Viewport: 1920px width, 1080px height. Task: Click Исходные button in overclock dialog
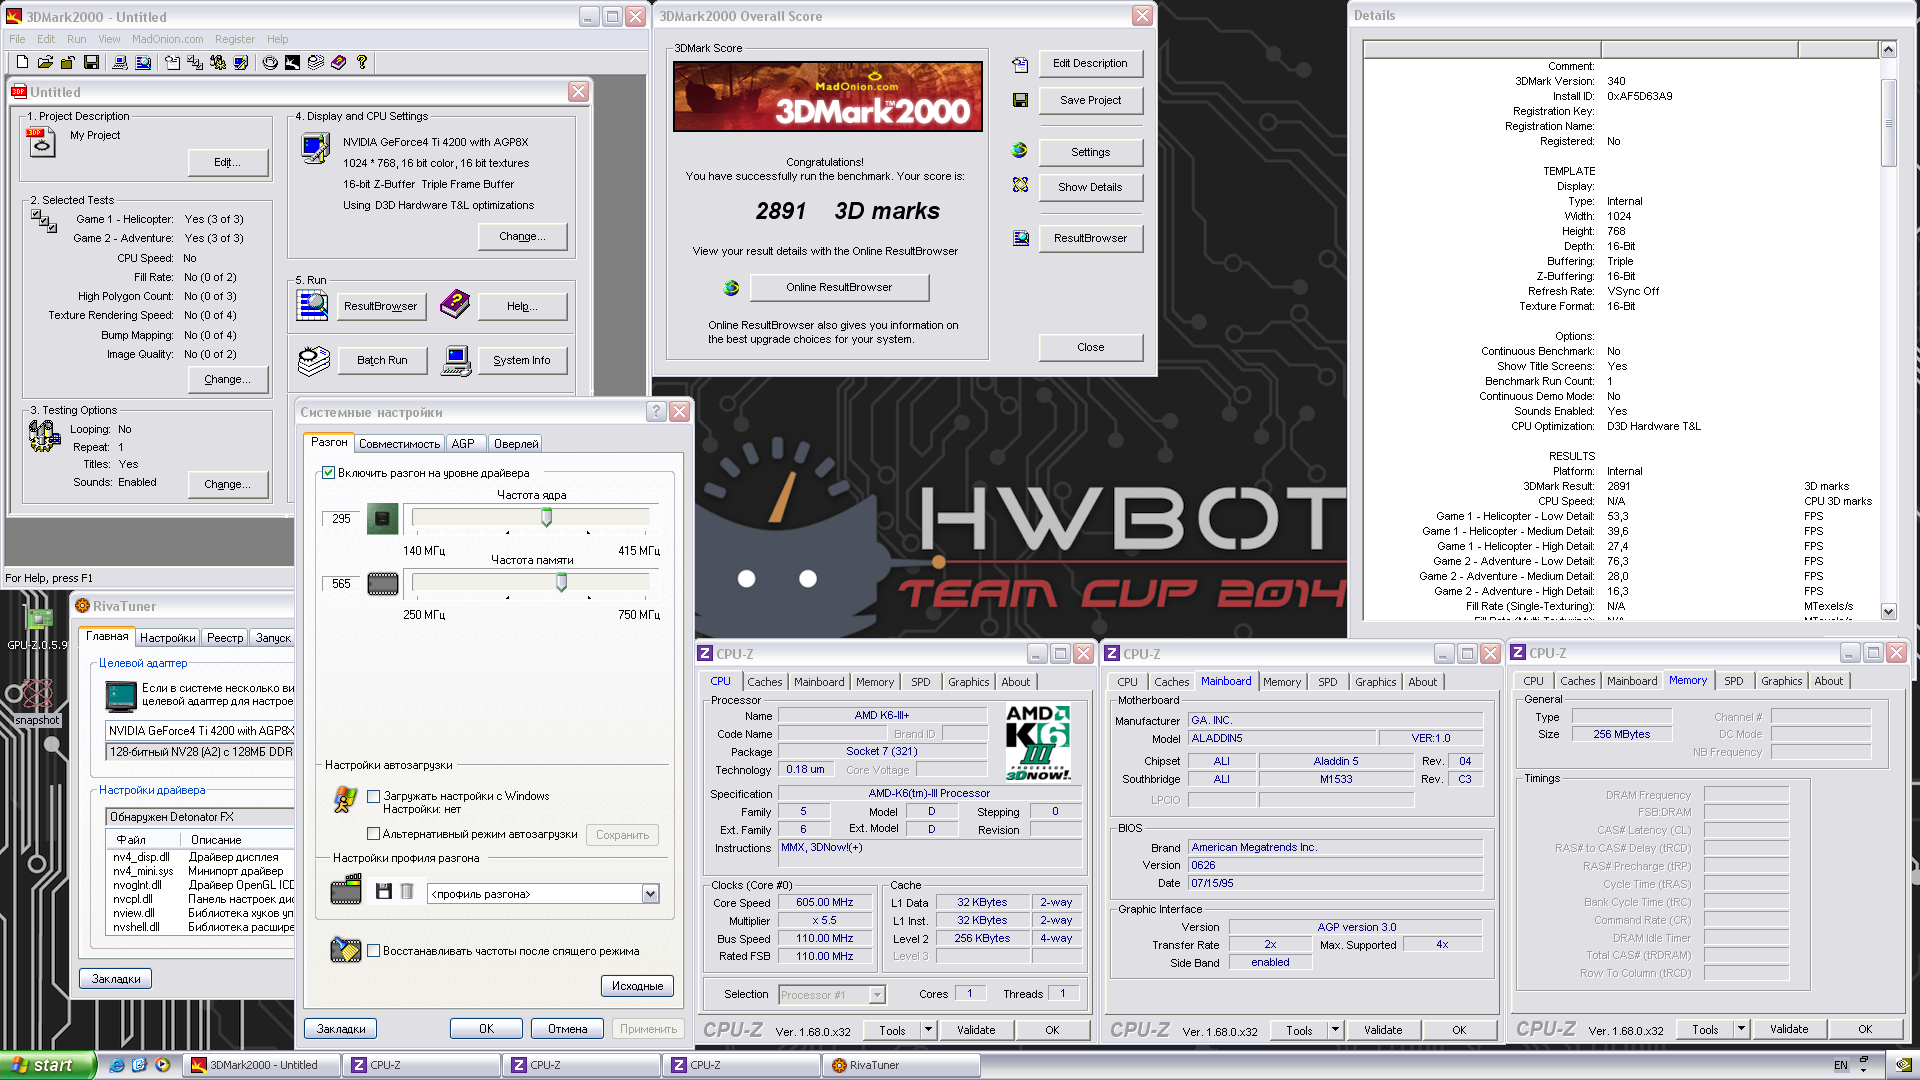point(637,986)
